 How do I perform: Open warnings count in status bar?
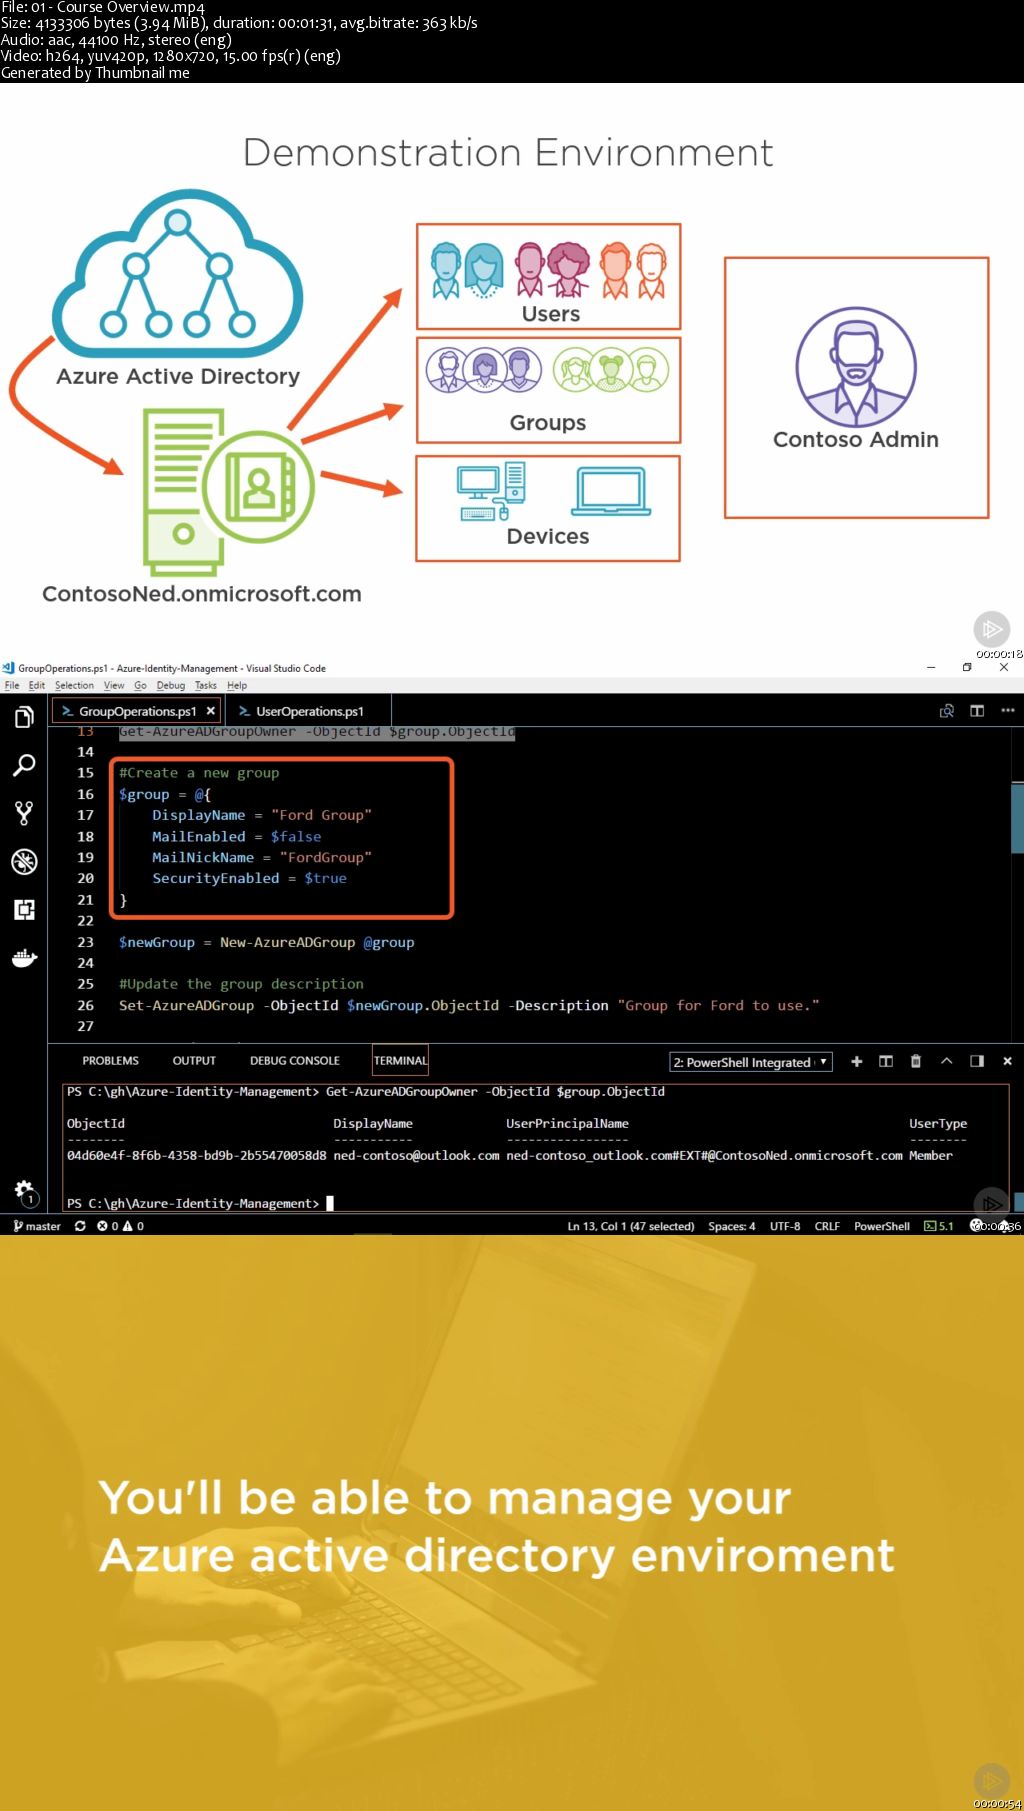coord(133,1226)
